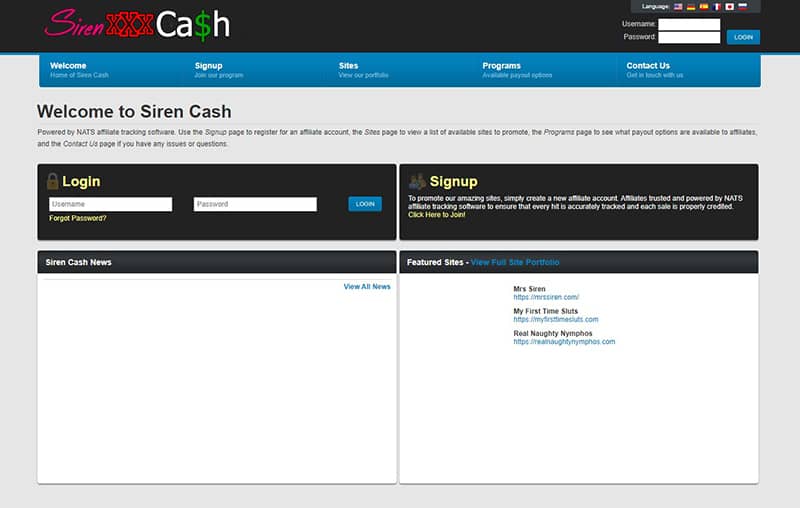Choose the Spanish flag language option

tap(704, 7)
